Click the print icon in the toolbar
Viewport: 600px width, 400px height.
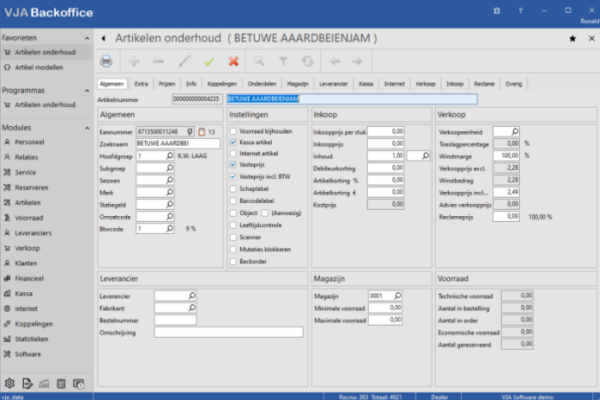pos(106,62)
